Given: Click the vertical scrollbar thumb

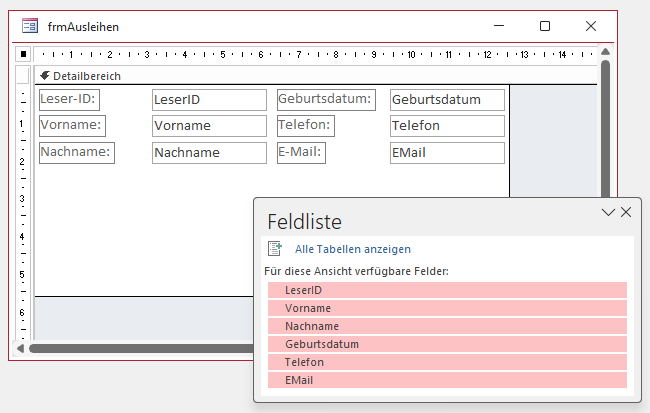Looking at the screenshot, I should click(x=605, y=128).
